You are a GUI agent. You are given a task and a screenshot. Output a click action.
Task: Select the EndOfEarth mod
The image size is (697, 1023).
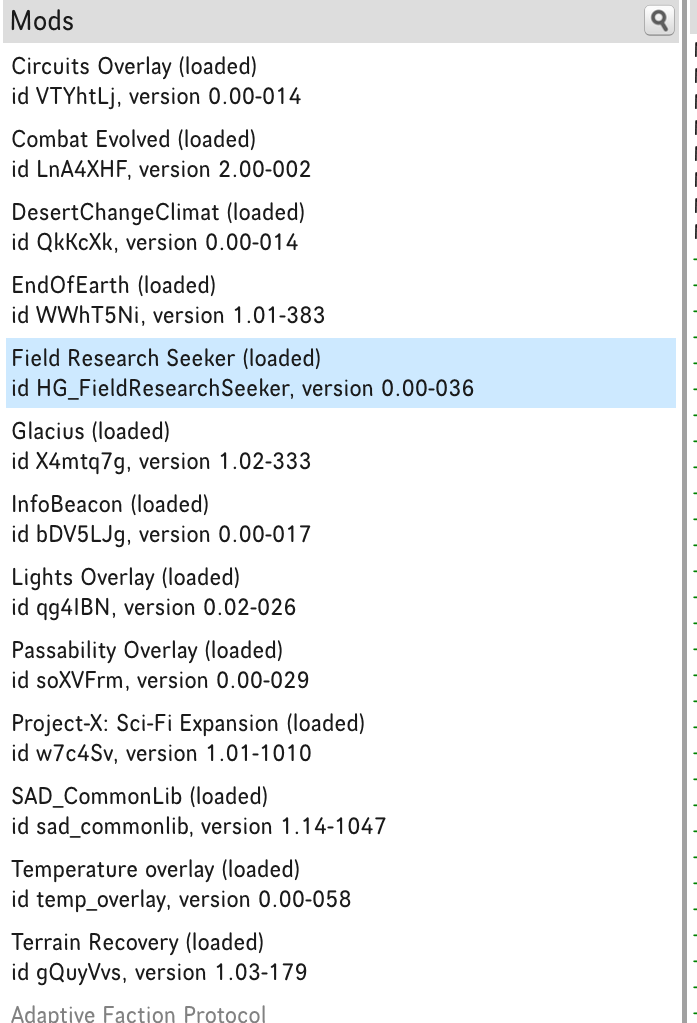[113, 285]
